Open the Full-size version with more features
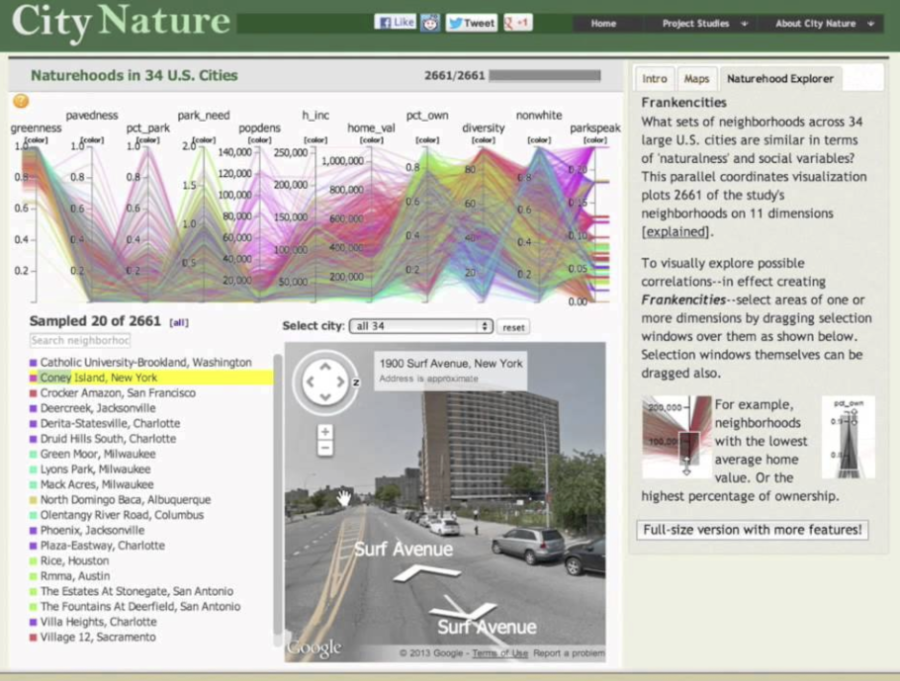The height and width of the screenshot is (681, 900). coord(751,530)
